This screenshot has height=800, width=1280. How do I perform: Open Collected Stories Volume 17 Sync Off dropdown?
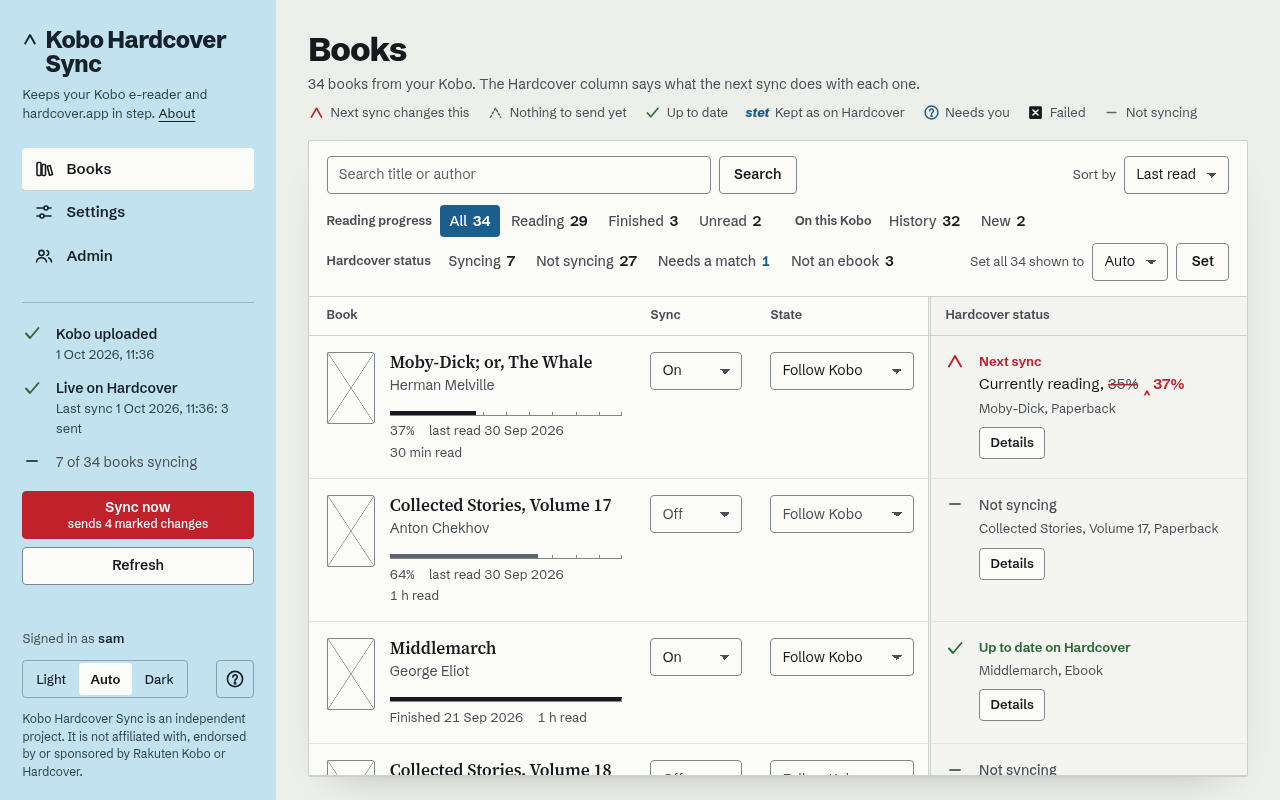(696, 514)
